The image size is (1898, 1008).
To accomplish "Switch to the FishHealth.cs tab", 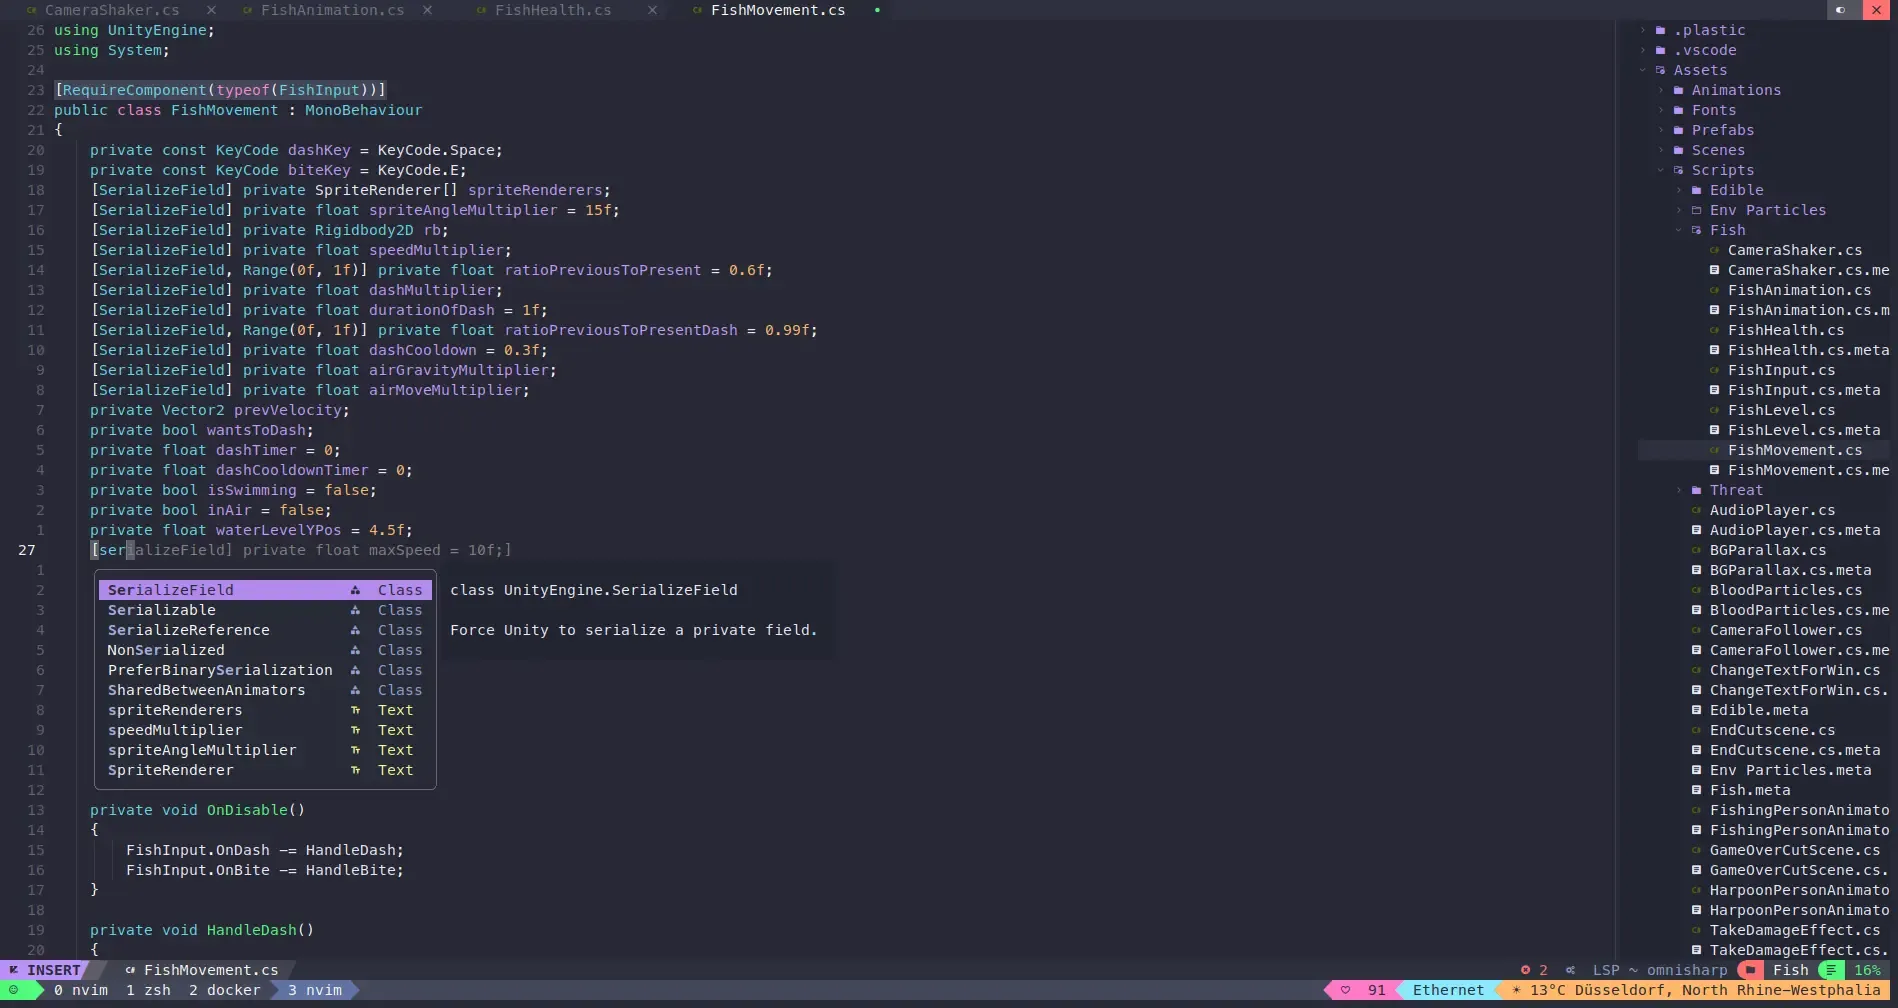I will click(x=552, y=10).
